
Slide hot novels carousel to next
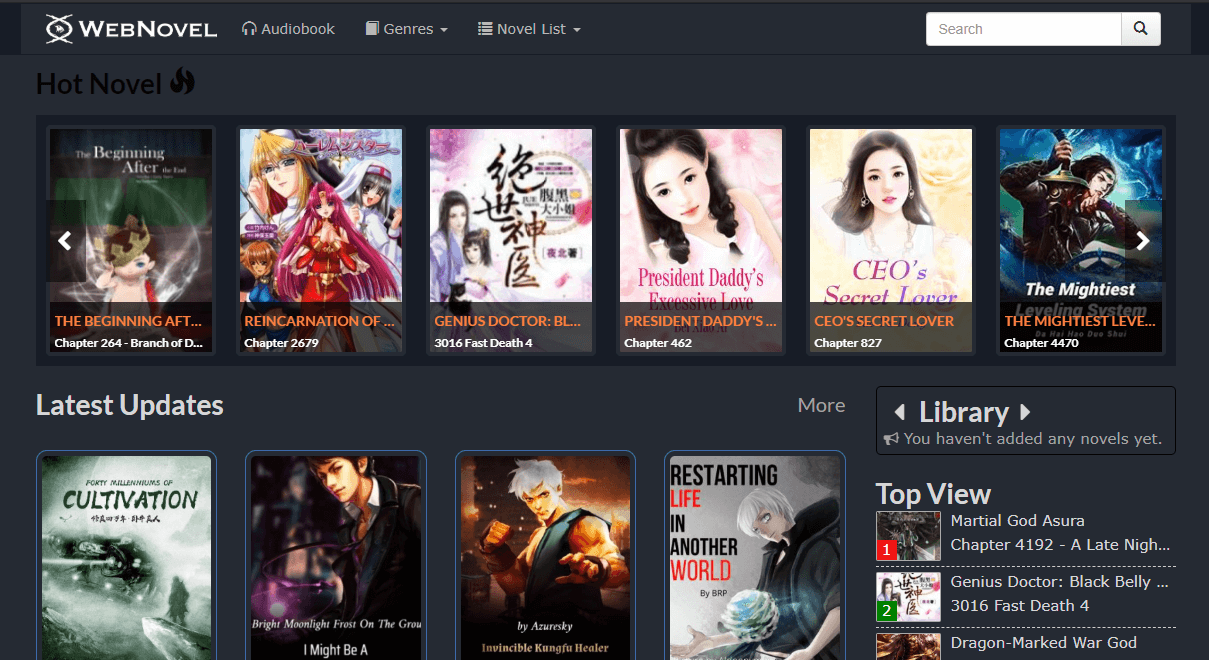point(1143,241)
